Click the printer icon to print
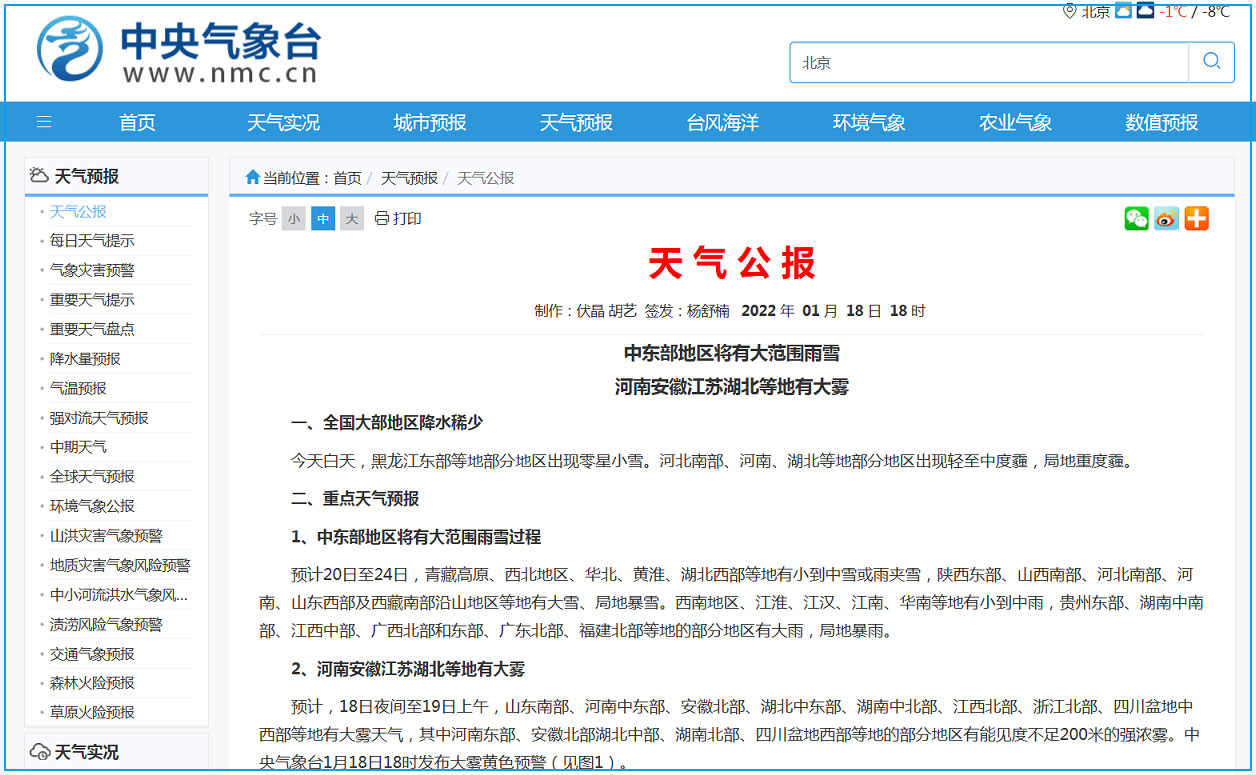Viewport: 1256px width, 775px height. (x=381, y=218)
